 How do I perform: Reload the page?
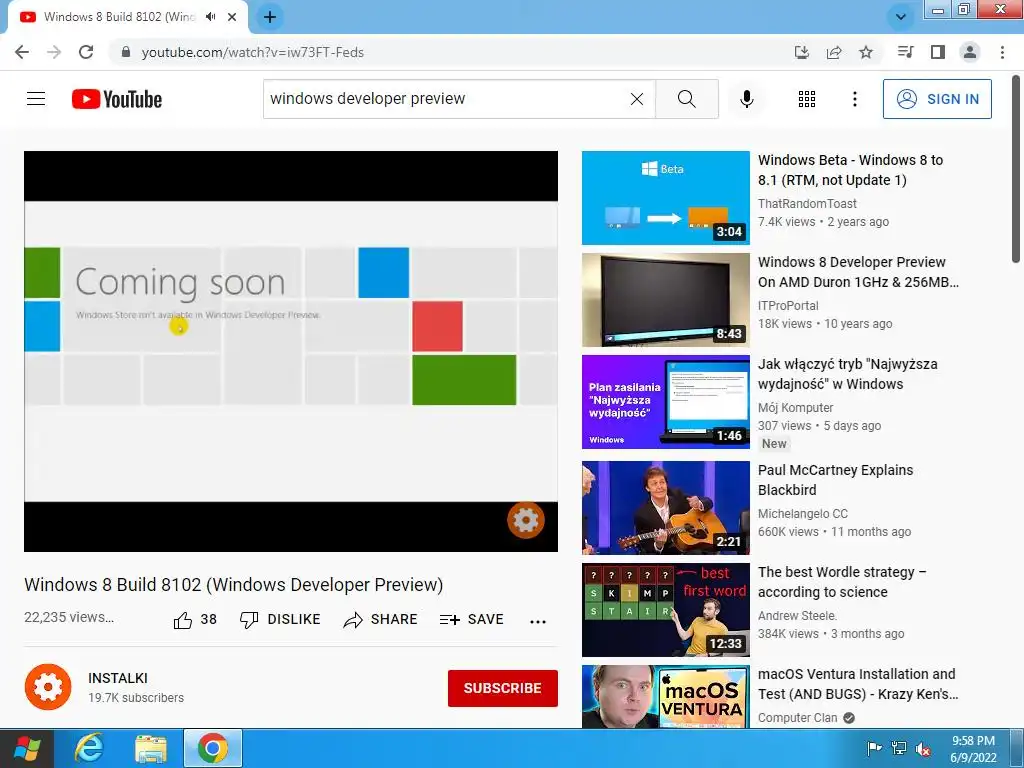[x=86, y=52]
